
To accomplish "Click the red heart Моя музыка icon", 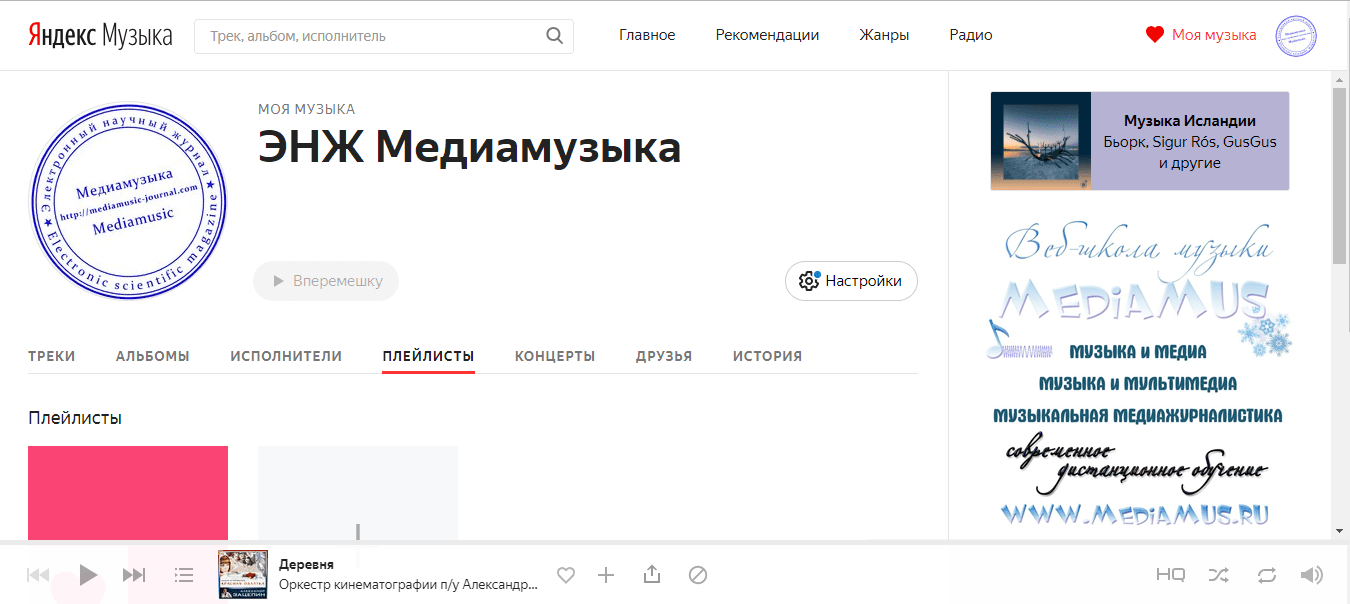I will pos(1155,35).
